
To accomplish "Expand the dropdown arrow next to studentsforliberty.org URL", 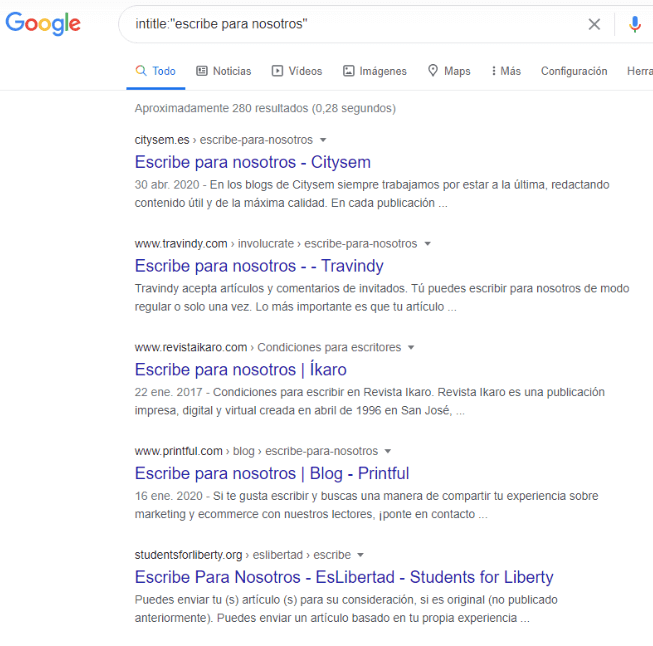I will (x=361, y=555).
